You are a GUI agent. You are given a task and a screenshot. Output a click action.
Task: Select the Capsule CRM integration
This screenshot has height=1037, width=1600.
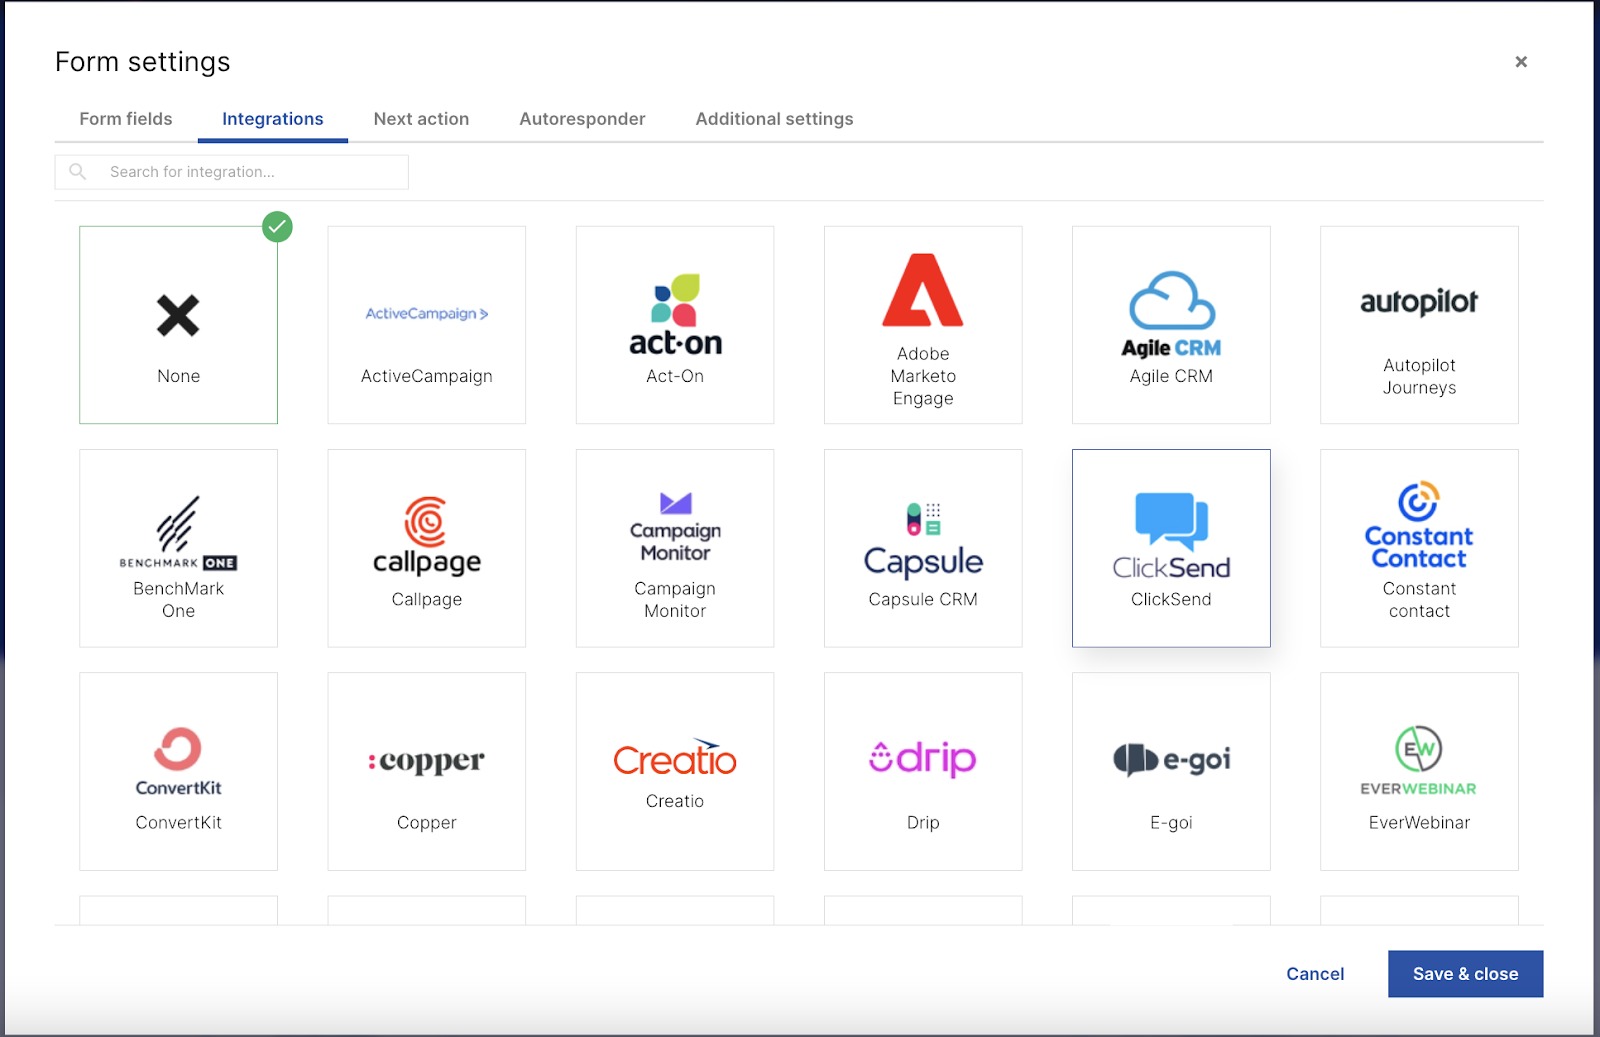(922, 548)
